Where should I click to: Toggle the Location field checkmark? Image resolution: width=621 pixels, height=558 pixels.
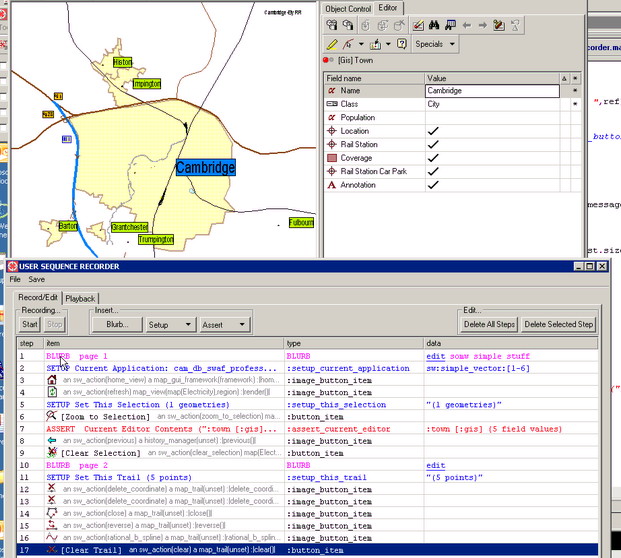(x=433, y=131)
